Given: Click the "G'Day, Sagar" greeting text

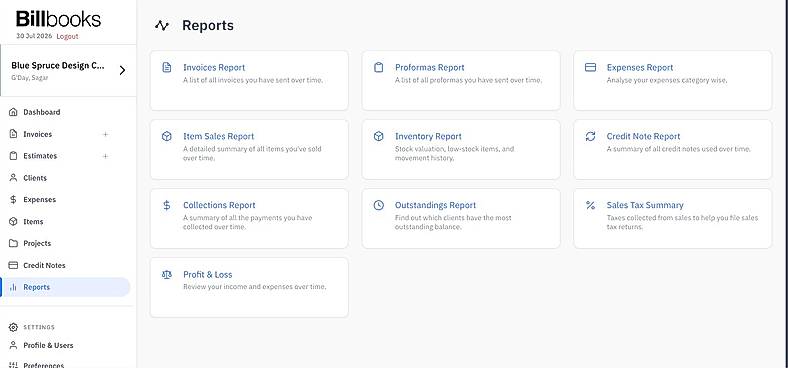Looking at the screenshot, I should pos(30,78).
